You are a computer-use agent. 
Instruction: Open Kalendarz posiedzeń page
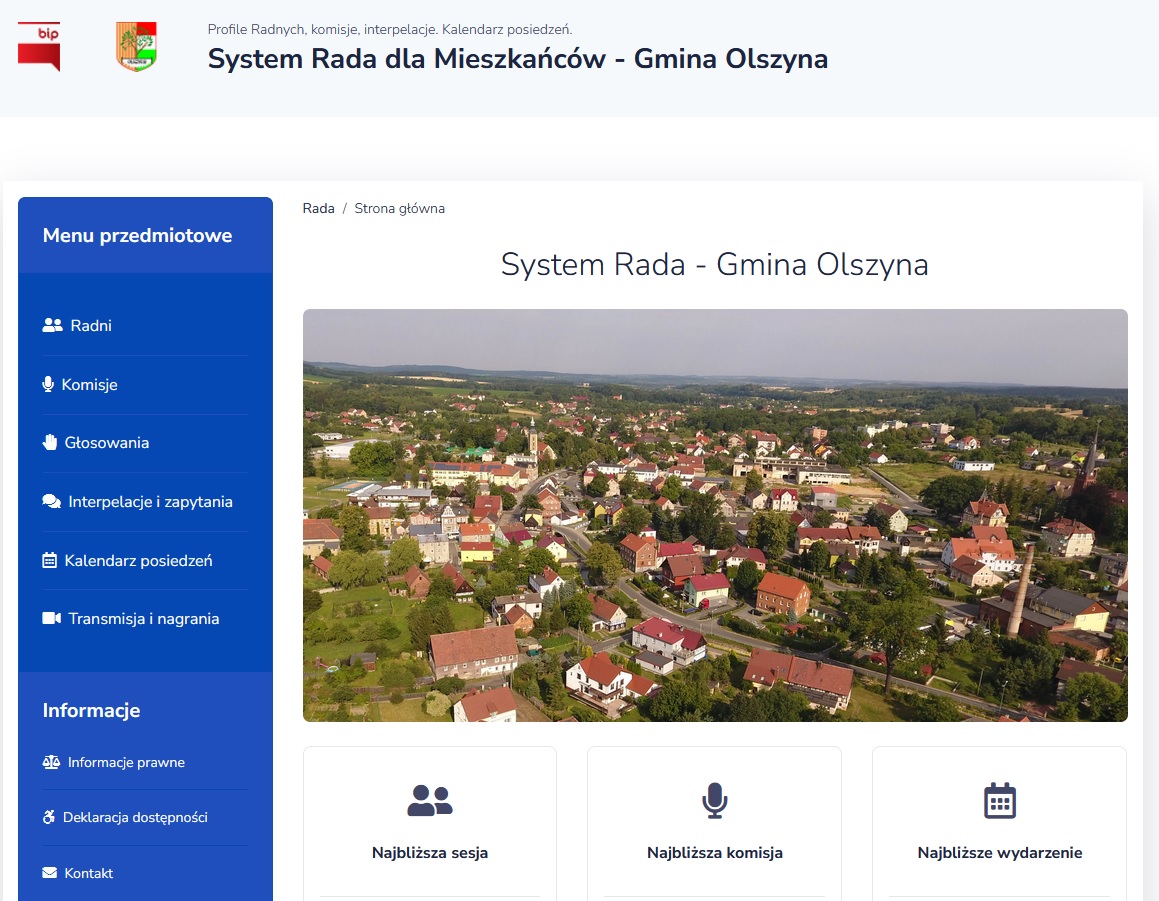(138, 560)
